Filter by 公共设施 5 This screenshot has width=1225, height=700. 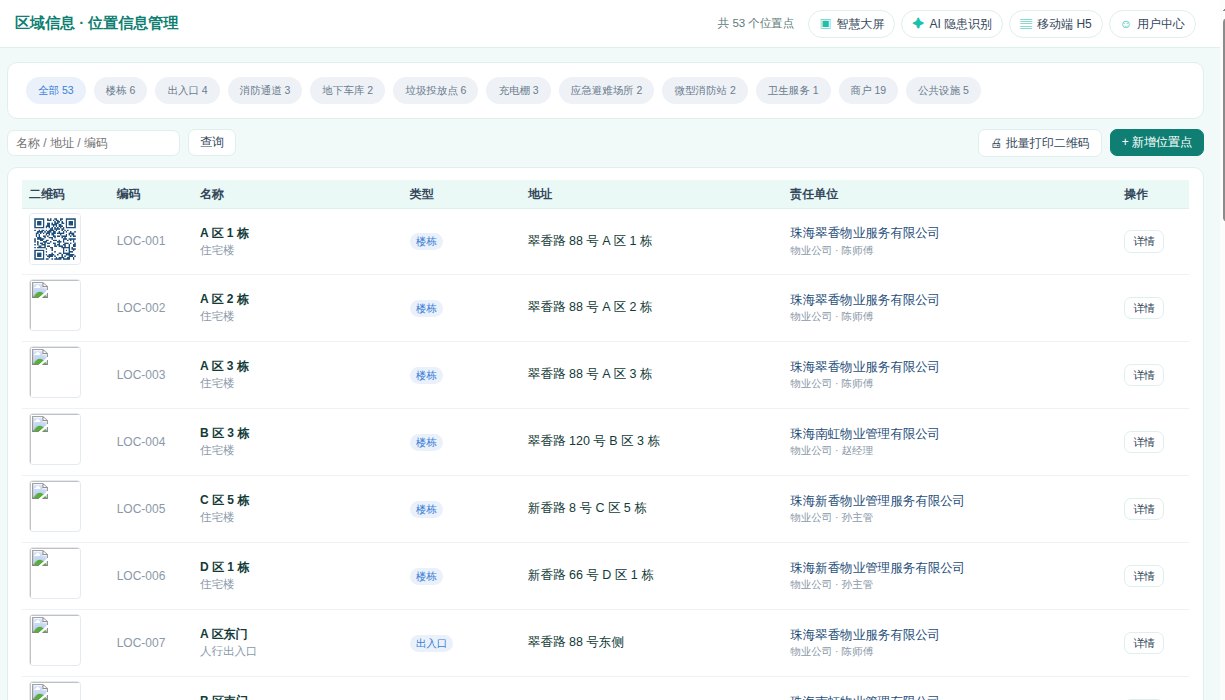coord(943,91)
